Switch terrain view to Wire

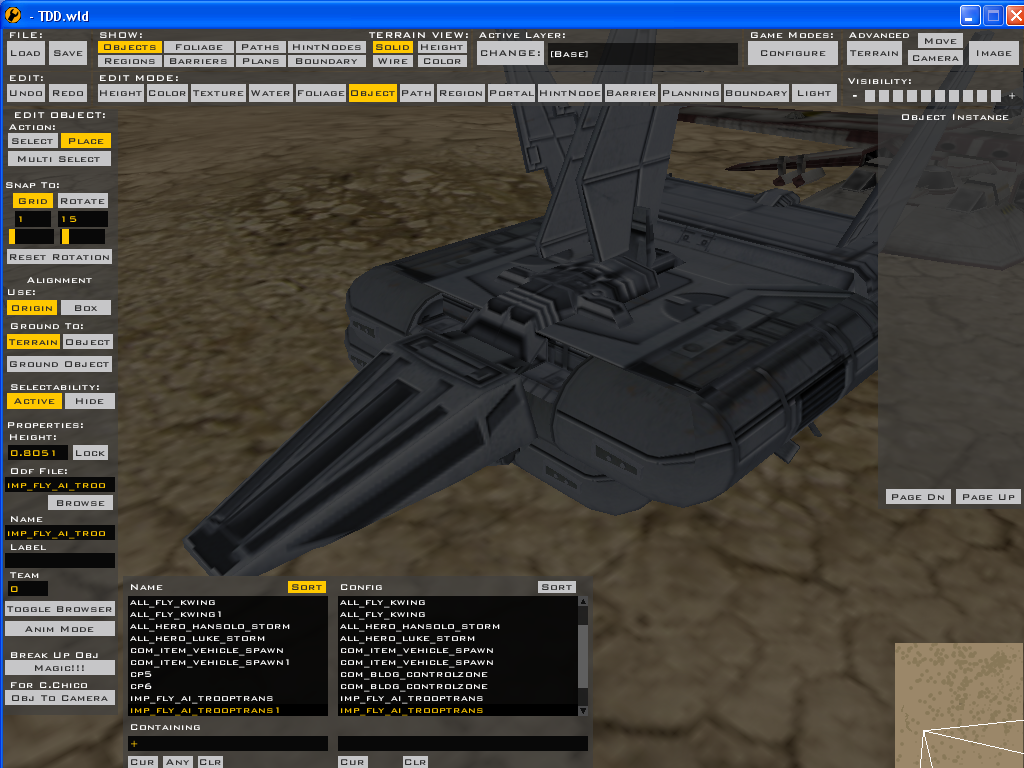tap(392, 60)
